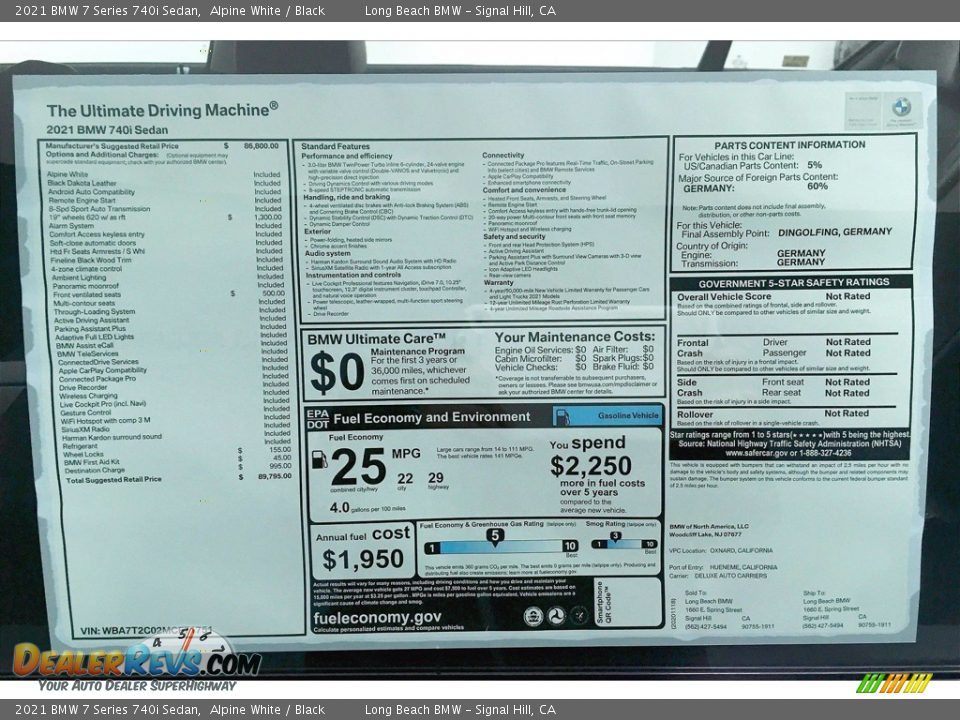Select the city MPG value 22
Screen dimensions: 960x720
click(x=405, y=478)
